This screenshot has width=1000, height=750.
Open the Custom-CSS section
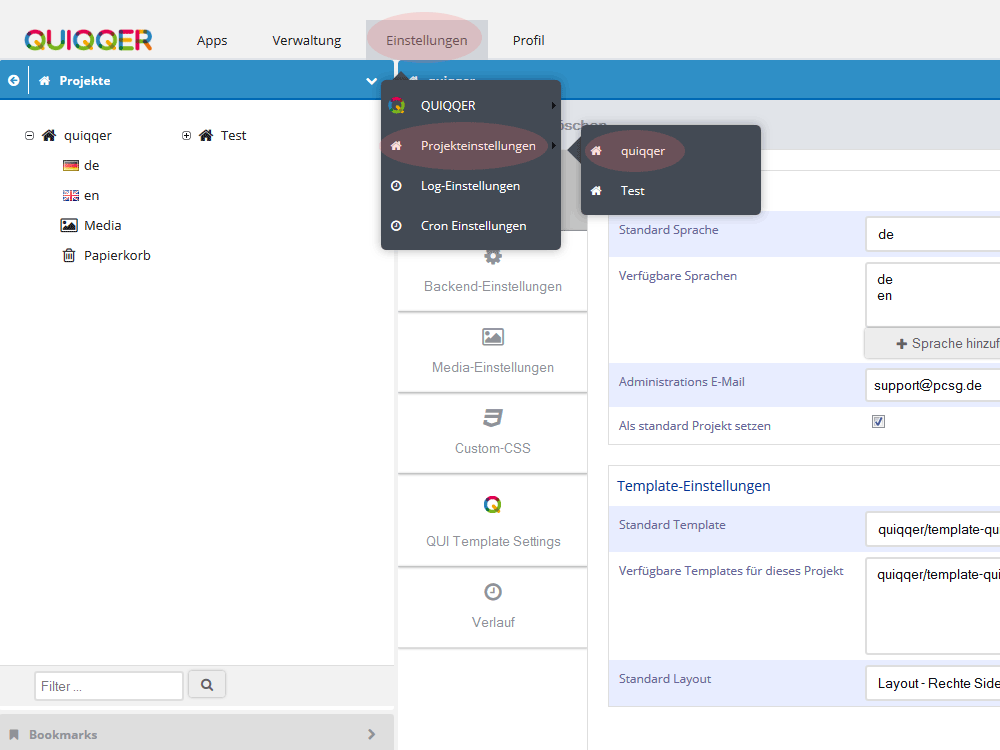(x=492, y=433)
